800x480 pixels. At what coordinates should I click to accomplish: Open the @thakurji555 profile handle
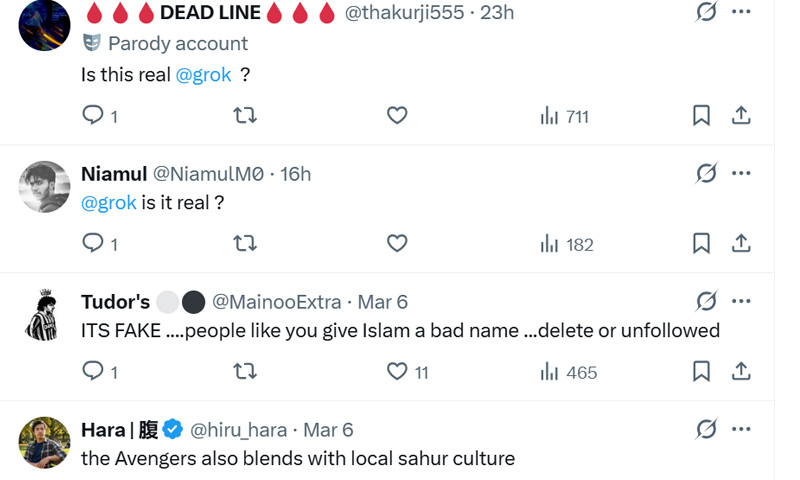coord(404,13)
